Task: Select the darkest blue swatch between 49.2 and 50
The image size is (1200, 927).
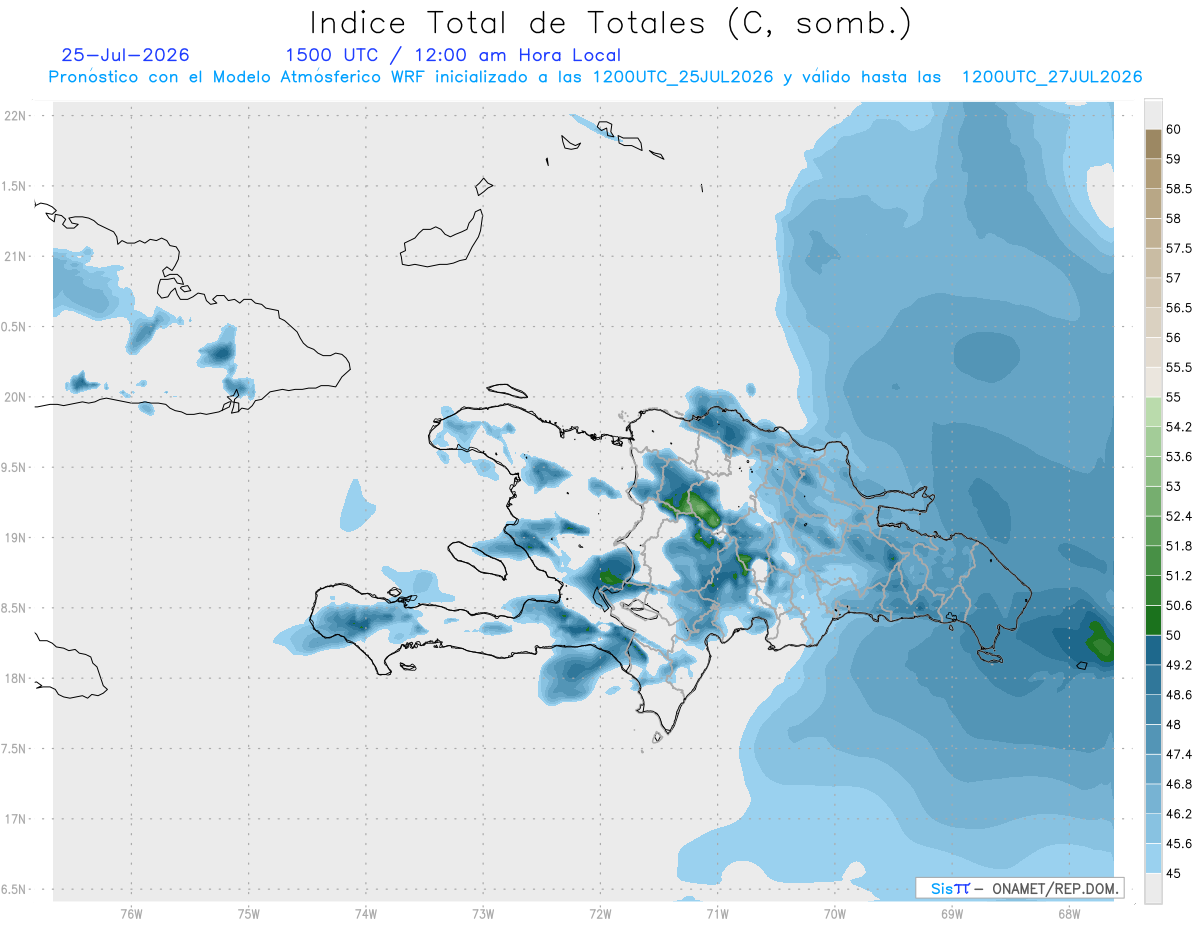Action: 1153,650
